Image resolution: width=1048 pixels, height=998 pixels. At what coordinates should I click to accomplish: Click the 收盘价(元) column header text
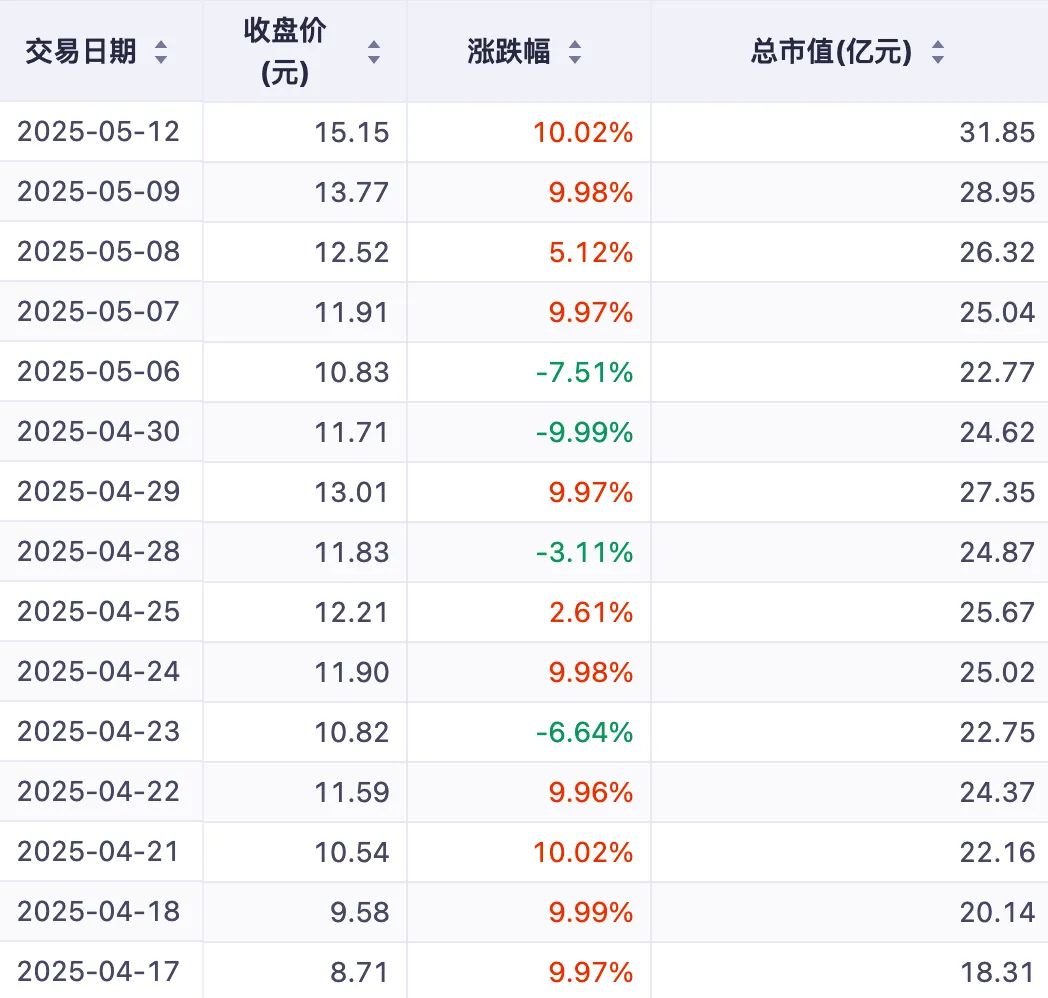click(285, 52)
